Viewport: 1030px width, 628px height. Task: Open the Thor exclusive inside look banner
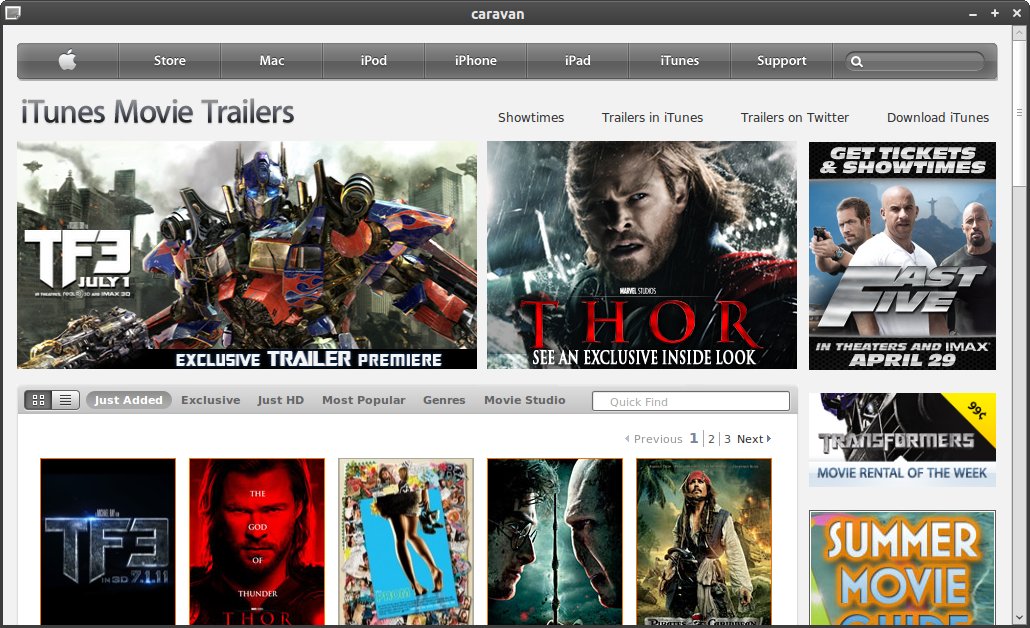642,255
